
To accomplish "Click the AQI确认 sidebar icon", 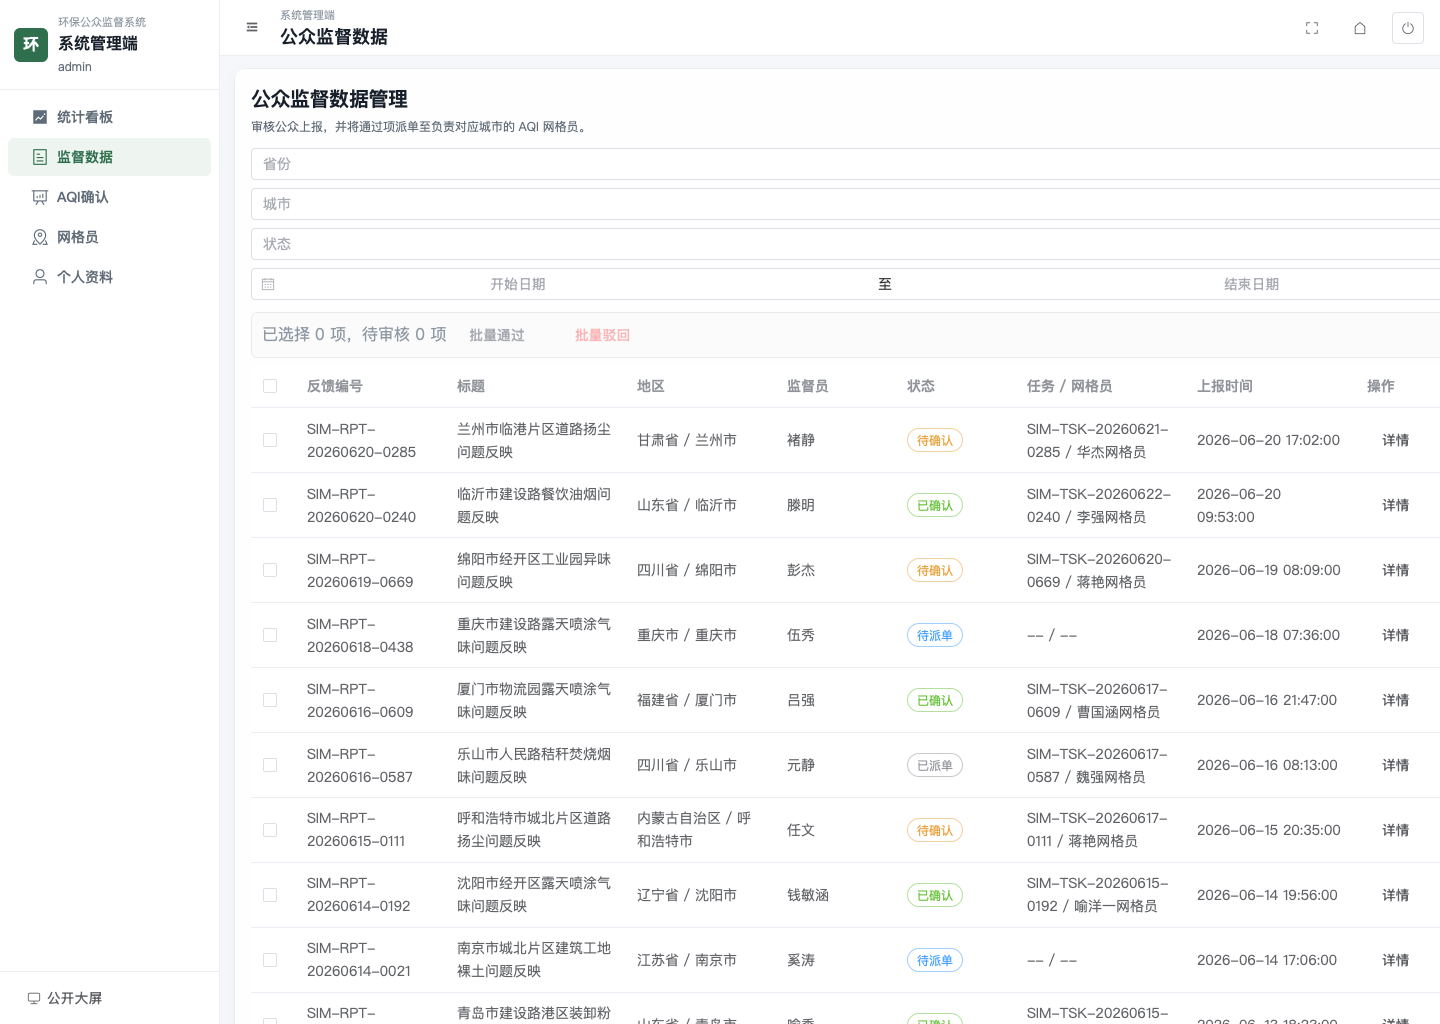I will click(x=40, y=197).
